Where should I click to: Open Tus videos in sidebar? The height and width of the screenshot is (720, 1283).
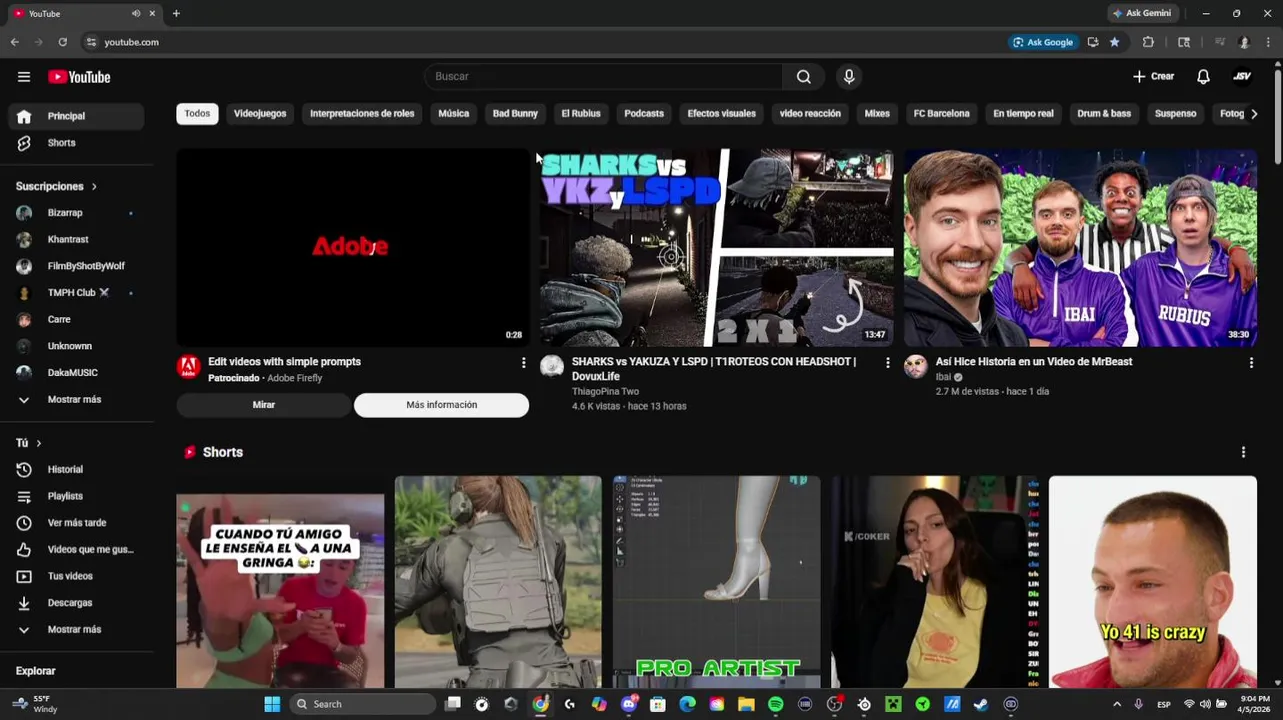point(76,576)
